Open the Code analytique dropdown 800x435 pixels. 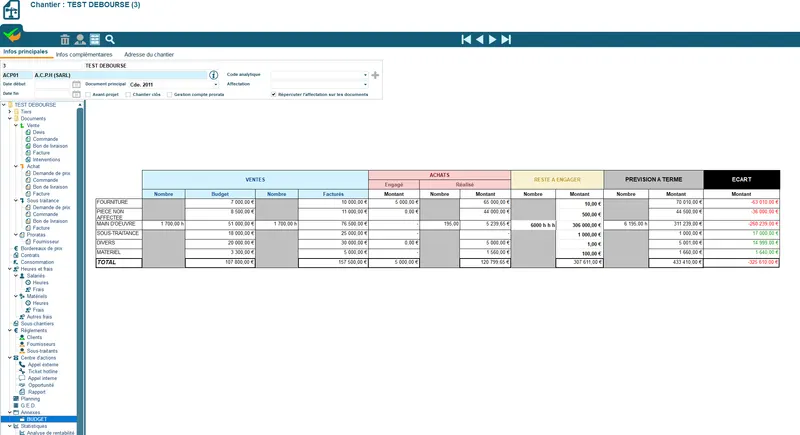click(x=365, y=75)
